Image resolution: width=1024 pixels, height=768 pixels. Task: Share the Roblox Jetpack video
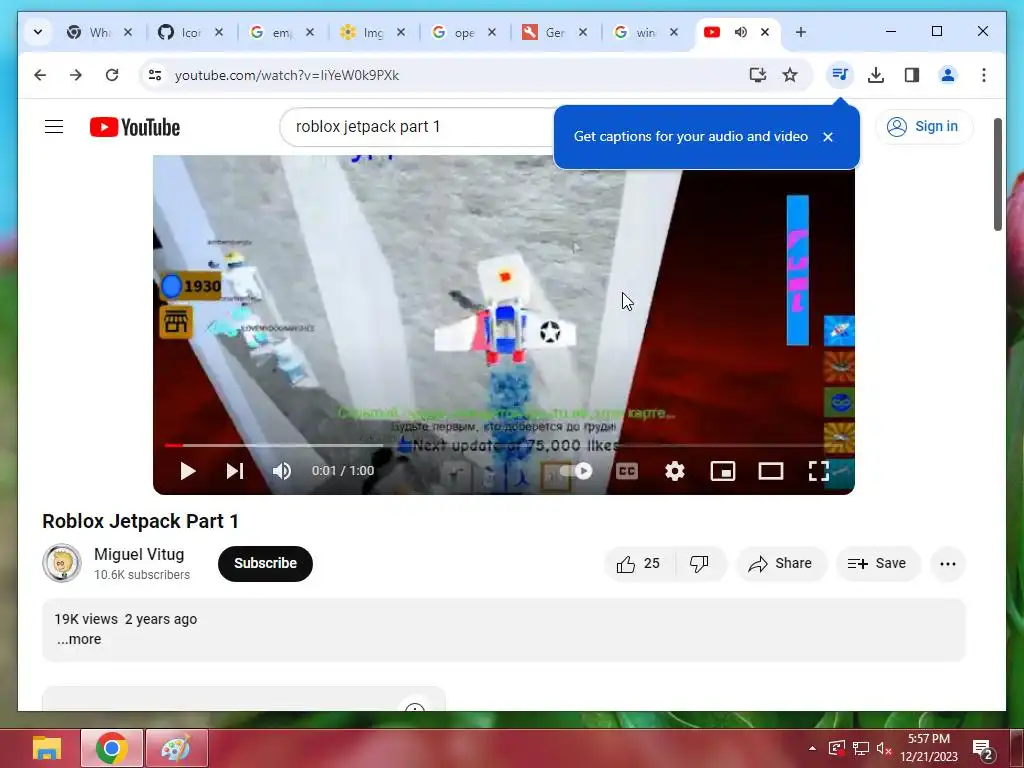[781, 564]
